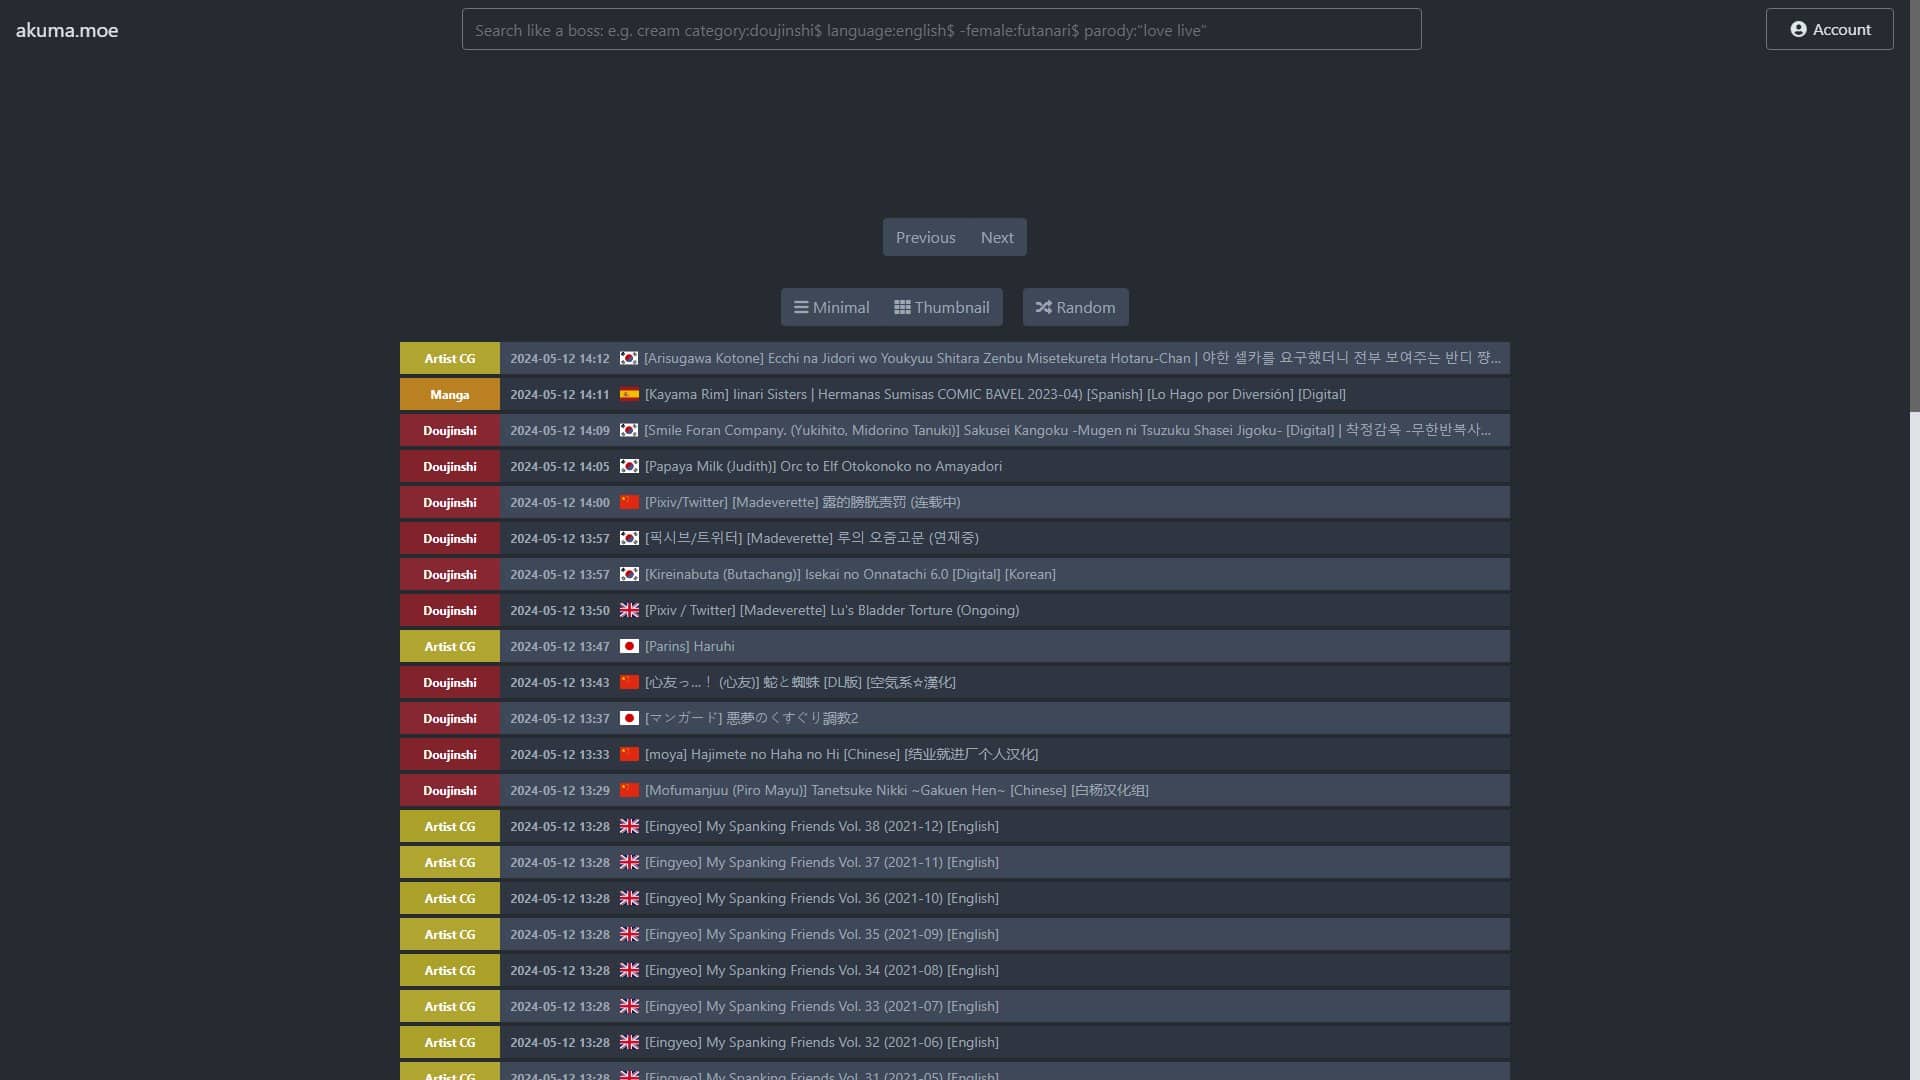The image size is (1920, 1080).
Task: Open the akuma.moe home link
Action: [67, 30]
